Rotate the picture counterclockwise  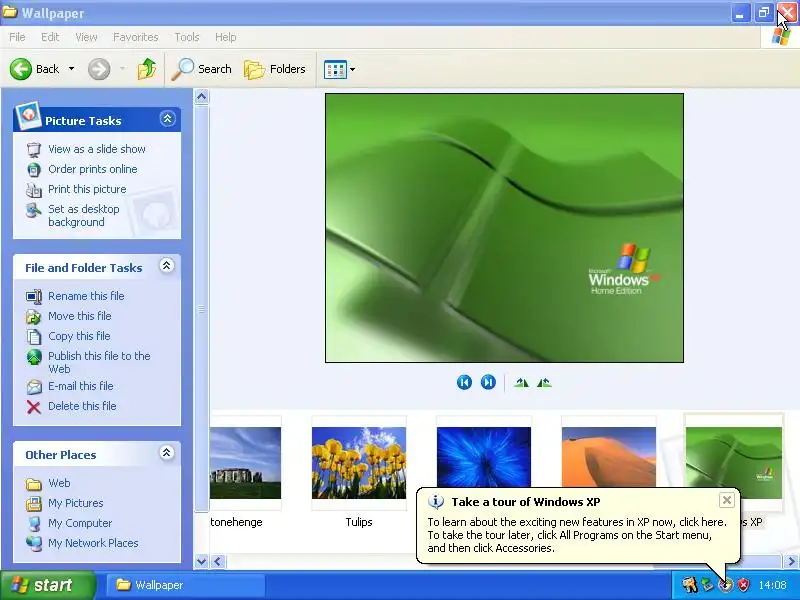(544, 383)
